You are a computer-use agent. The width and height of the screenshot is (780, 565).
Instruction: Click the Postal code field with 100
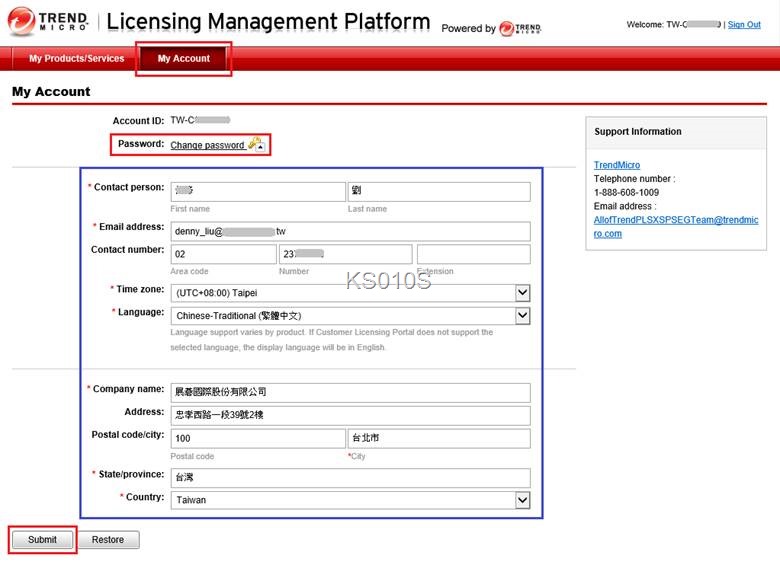[x=258, y=438]
